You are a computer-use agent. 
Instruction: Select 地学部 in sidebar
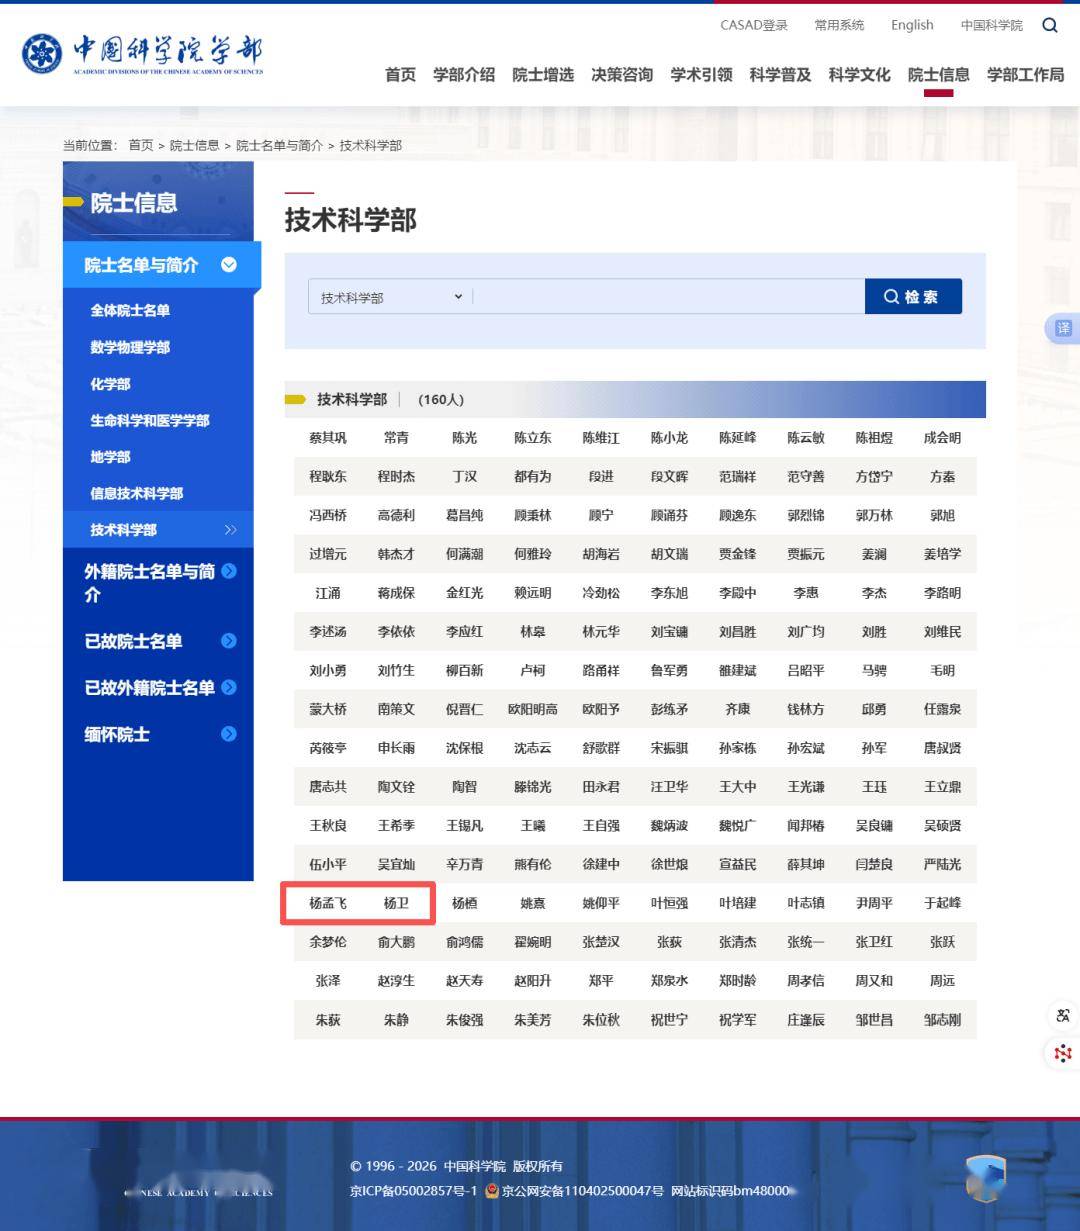(110, 457)
